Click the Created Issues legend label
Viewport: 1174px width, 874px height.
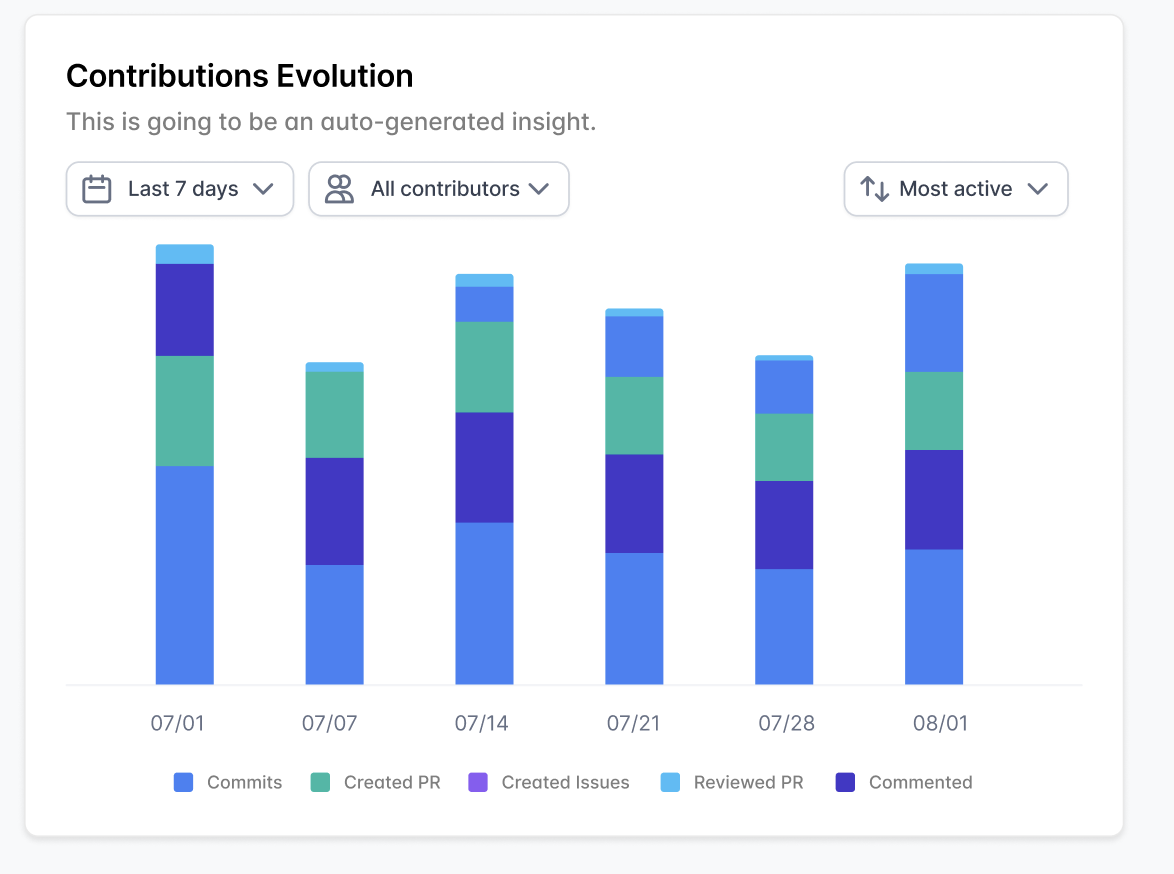pos(565,782)
